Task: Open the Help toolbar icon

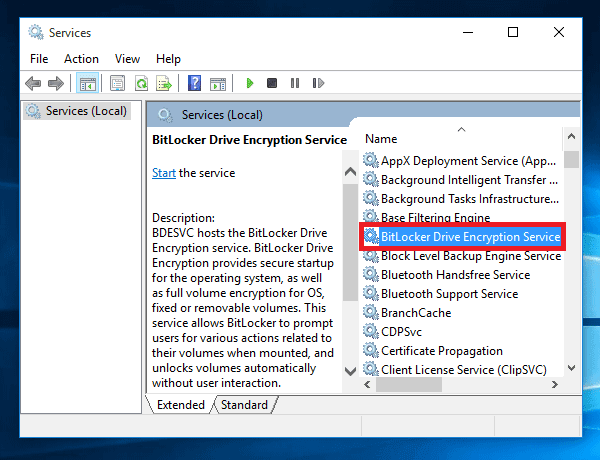Action: click(x=194, y=83)
